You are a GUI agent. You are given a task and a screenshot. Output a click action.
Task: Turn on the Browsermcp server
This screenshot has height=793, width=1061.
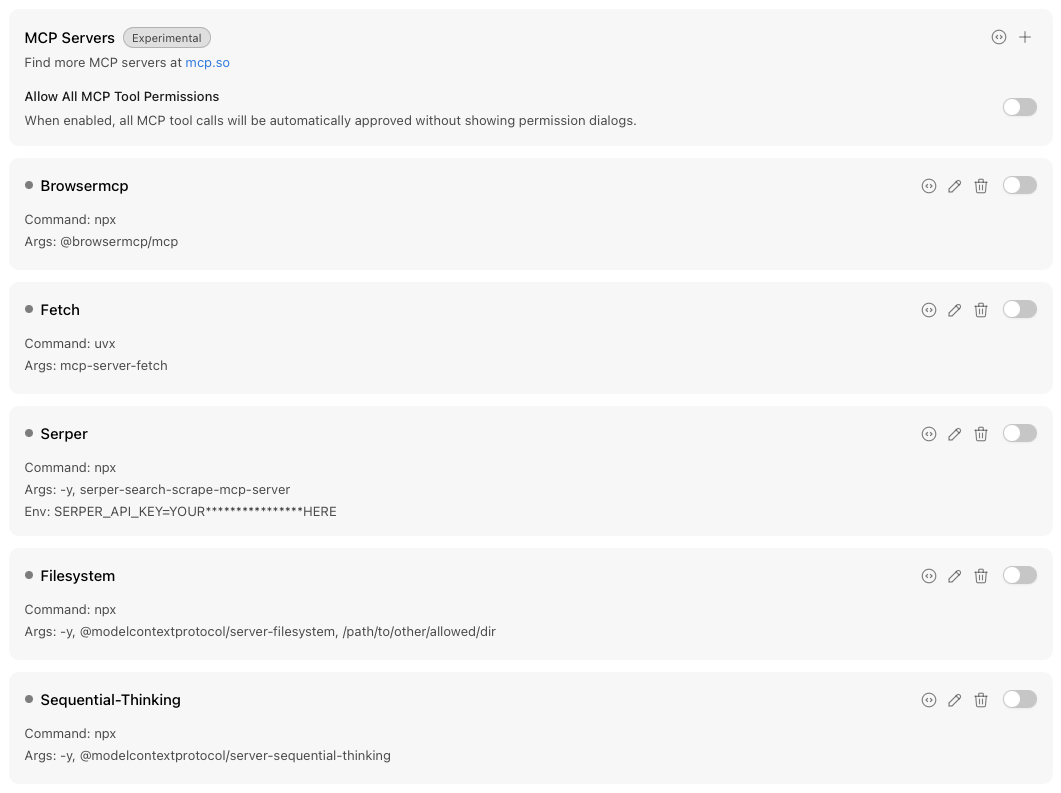1019,185
